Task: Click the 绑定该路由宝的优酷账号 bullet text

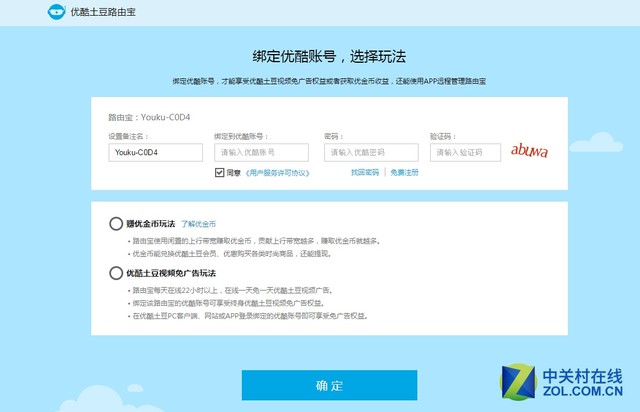Action: click(x=229, y=303)
